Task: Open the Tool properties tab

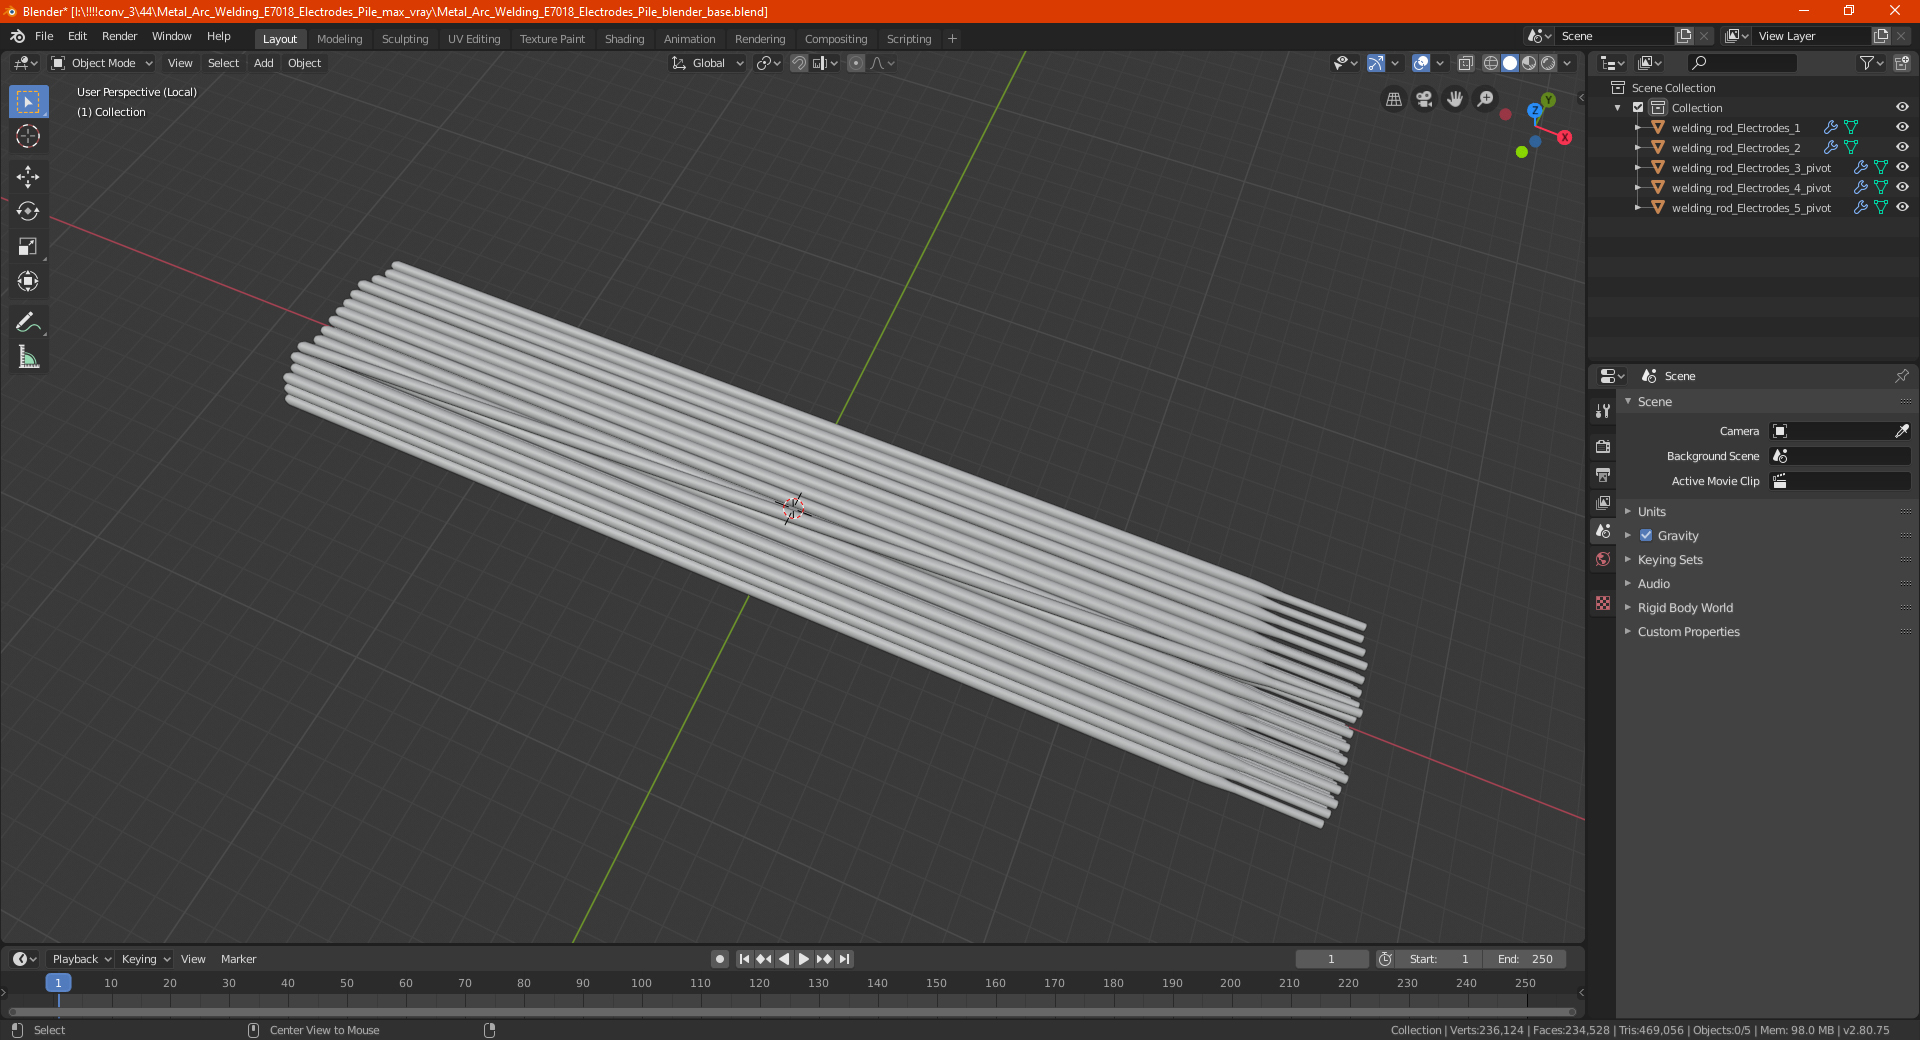Action: pos(1603,410)
